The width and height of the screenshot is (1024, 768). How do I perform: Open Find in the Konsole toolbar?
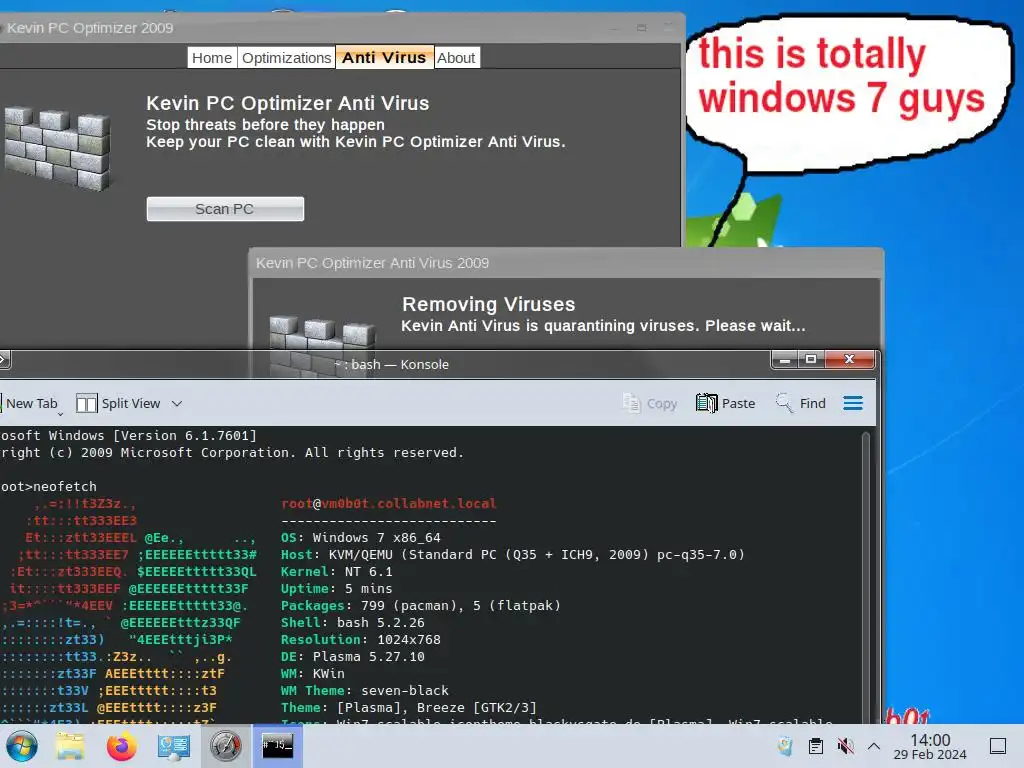pyautogui.click(x=801, y=404)
